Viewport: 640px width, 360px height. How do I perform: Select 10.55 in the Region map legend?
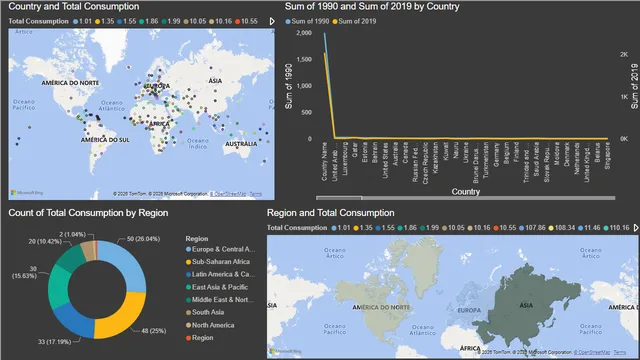point(505,228)
